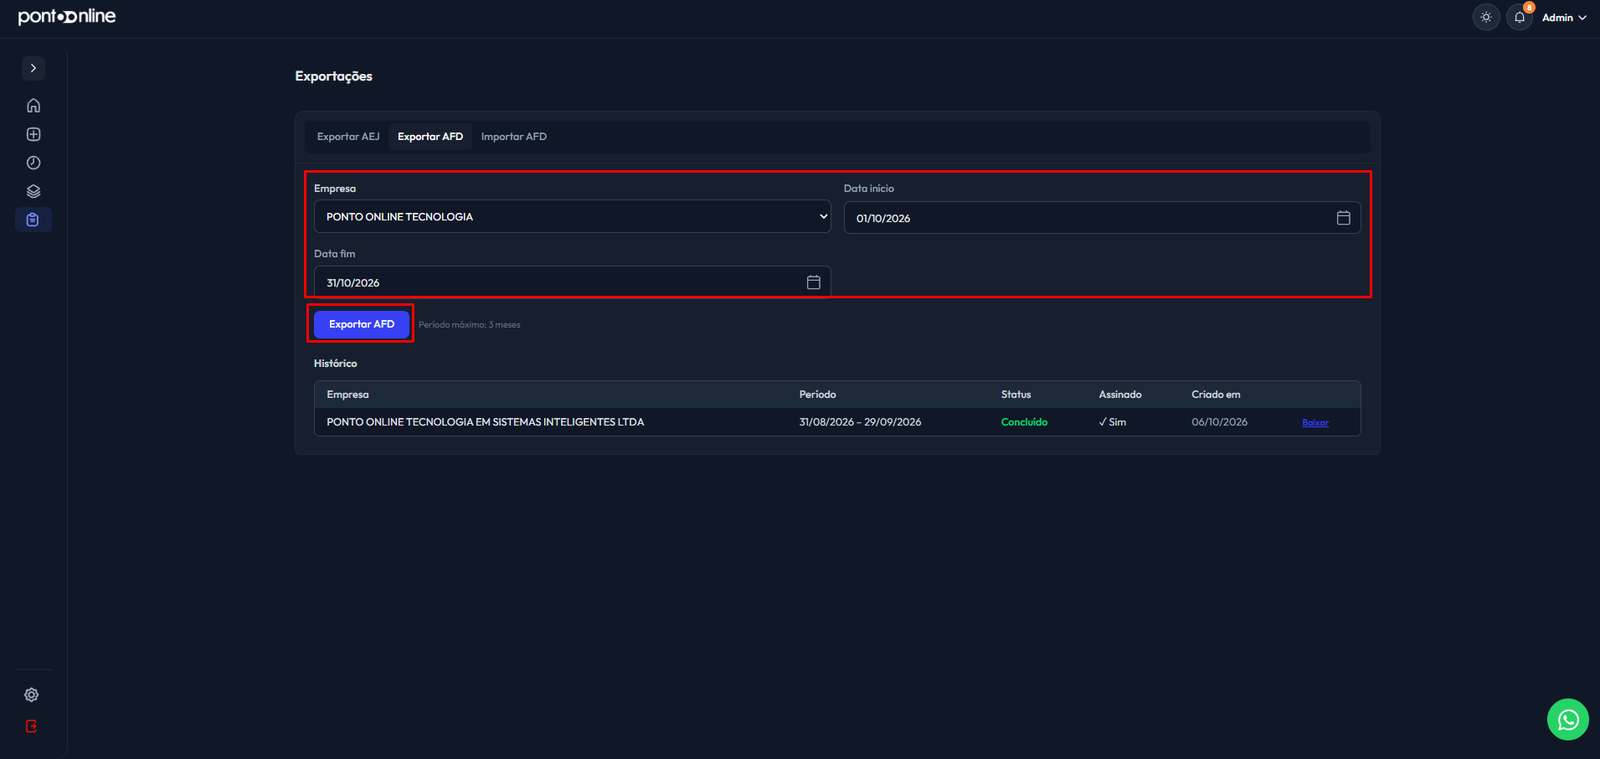Image resolution: width=1600 pixels, height=759 pixels.
Task: Click the plus-square sidebar icon
Action: (33, 134)
